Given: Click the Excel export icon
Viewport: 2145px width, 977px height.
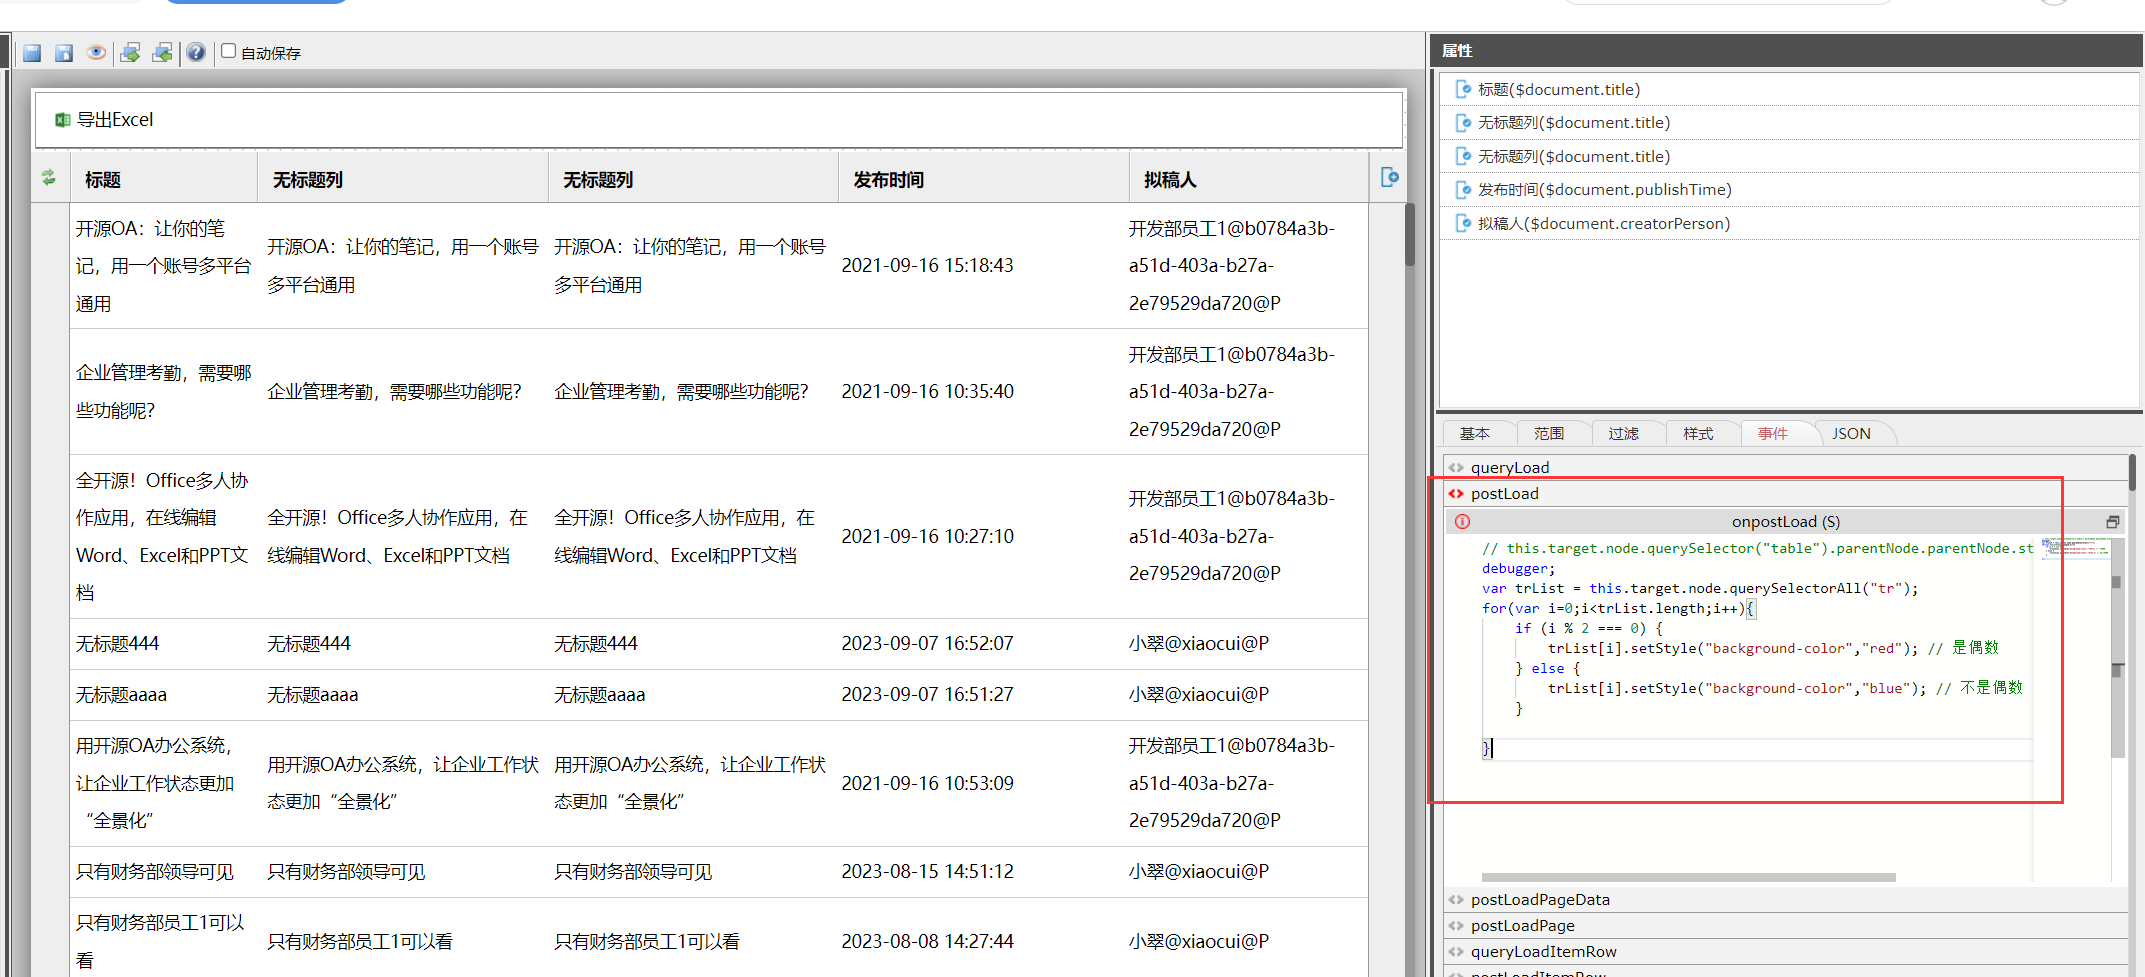Looking at the screenshot, I should [62, 120].
